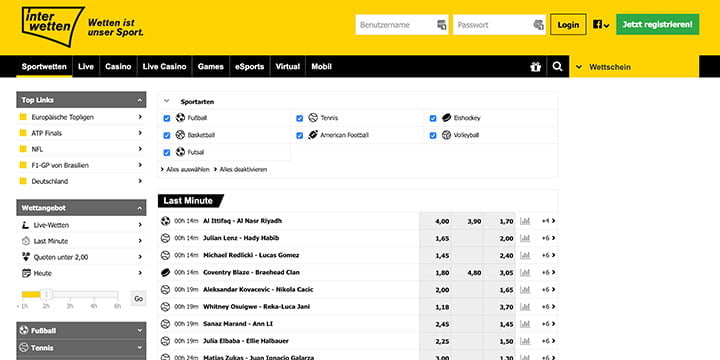
Task: Click statistics icon for Coventry Blaze match
Action: 525,273
